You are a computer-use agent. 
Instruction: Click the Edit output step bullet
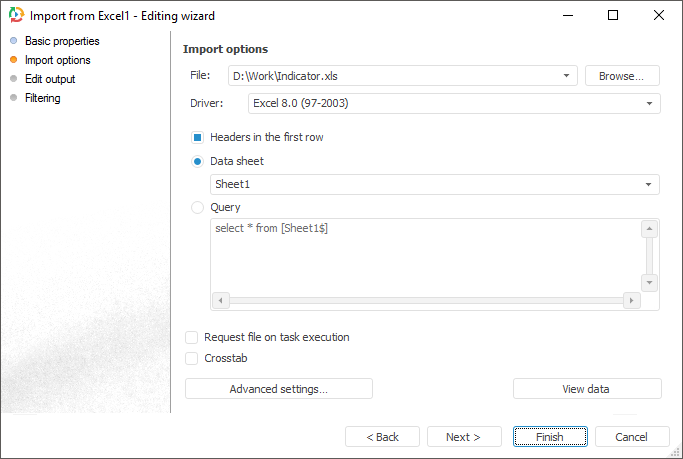click(x=13, y=79)
